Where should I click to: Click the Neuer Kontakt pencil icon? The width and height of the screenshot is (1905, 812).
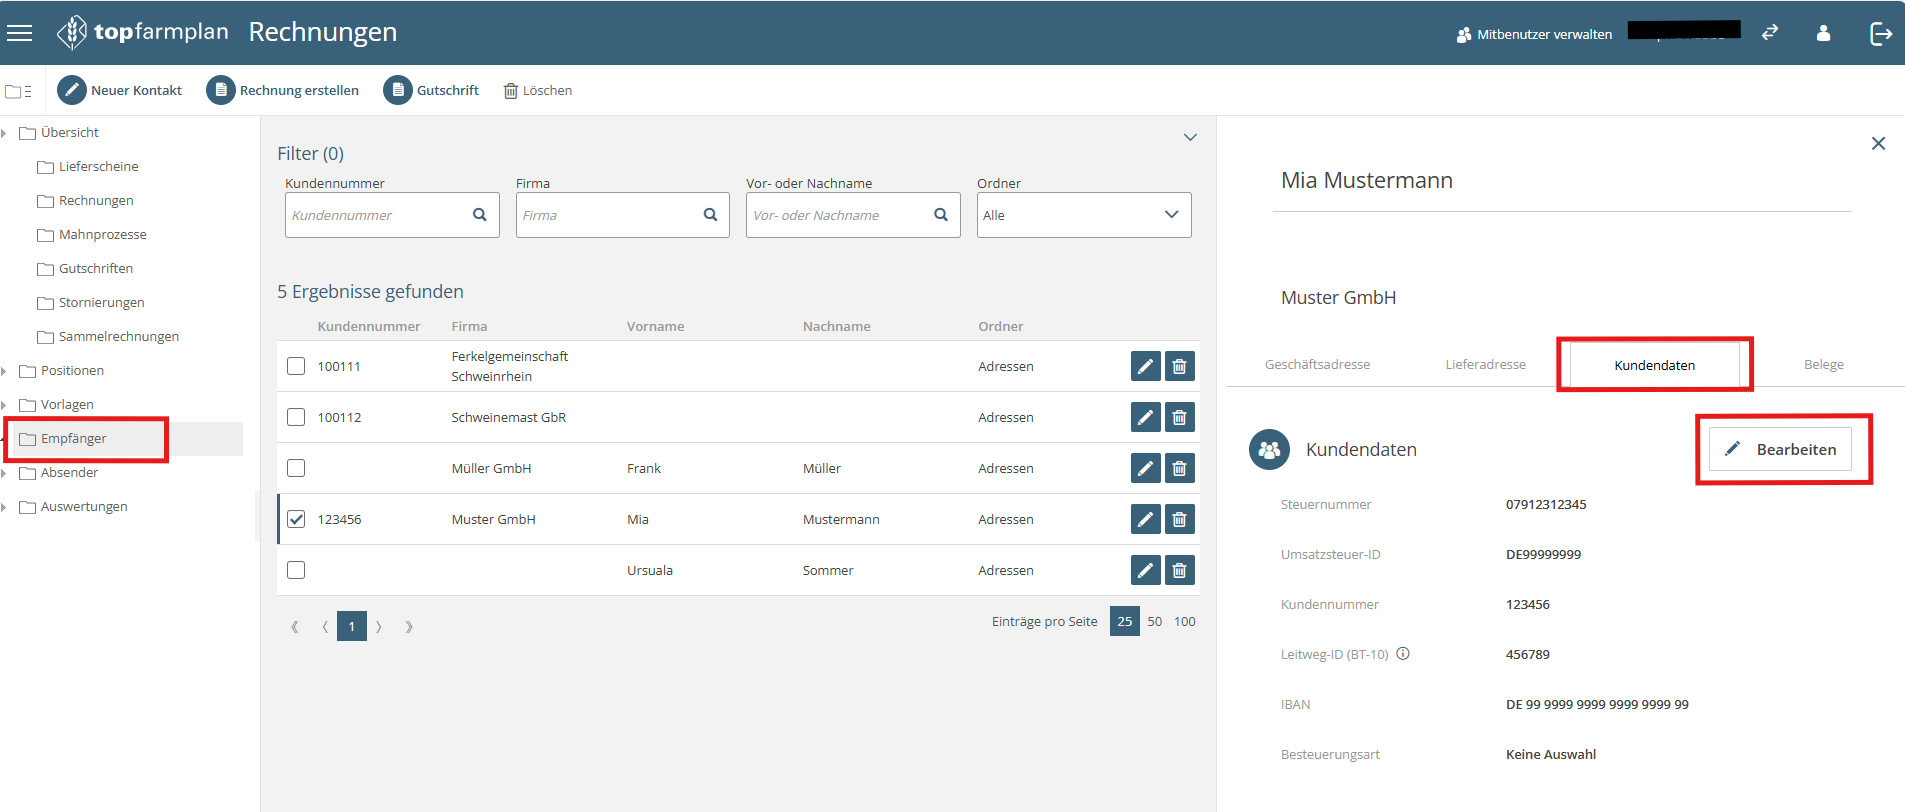pyautogui.click(x=72, y=90)
